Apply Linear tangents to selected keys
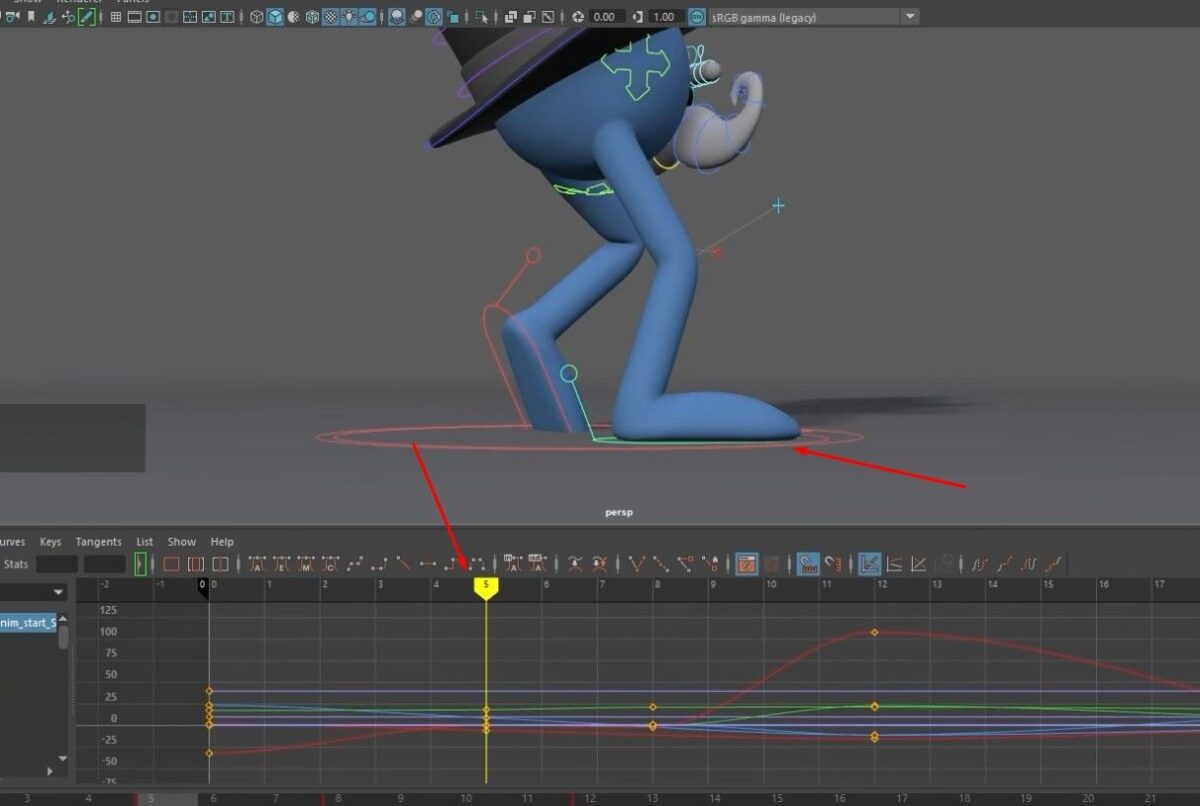Viewport: 1200px width, 806px height. point(406,565)
